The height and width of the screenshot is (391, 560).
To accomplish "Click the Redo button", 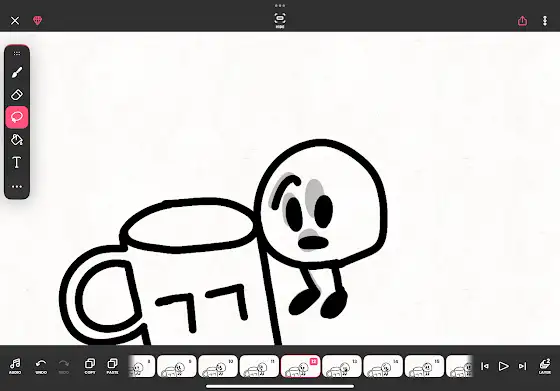I will click(x=64, y=366).
